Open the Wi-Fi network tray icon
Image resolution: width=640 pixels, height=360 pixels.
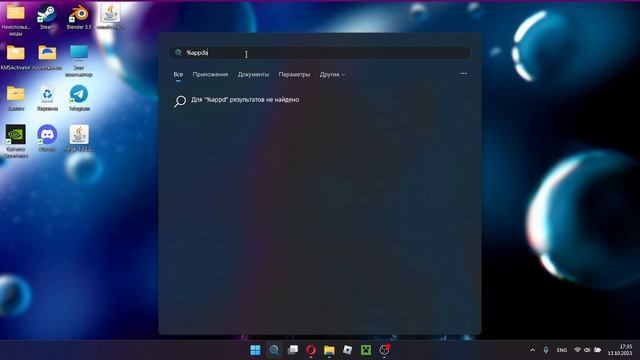click(x=577, y=350)
